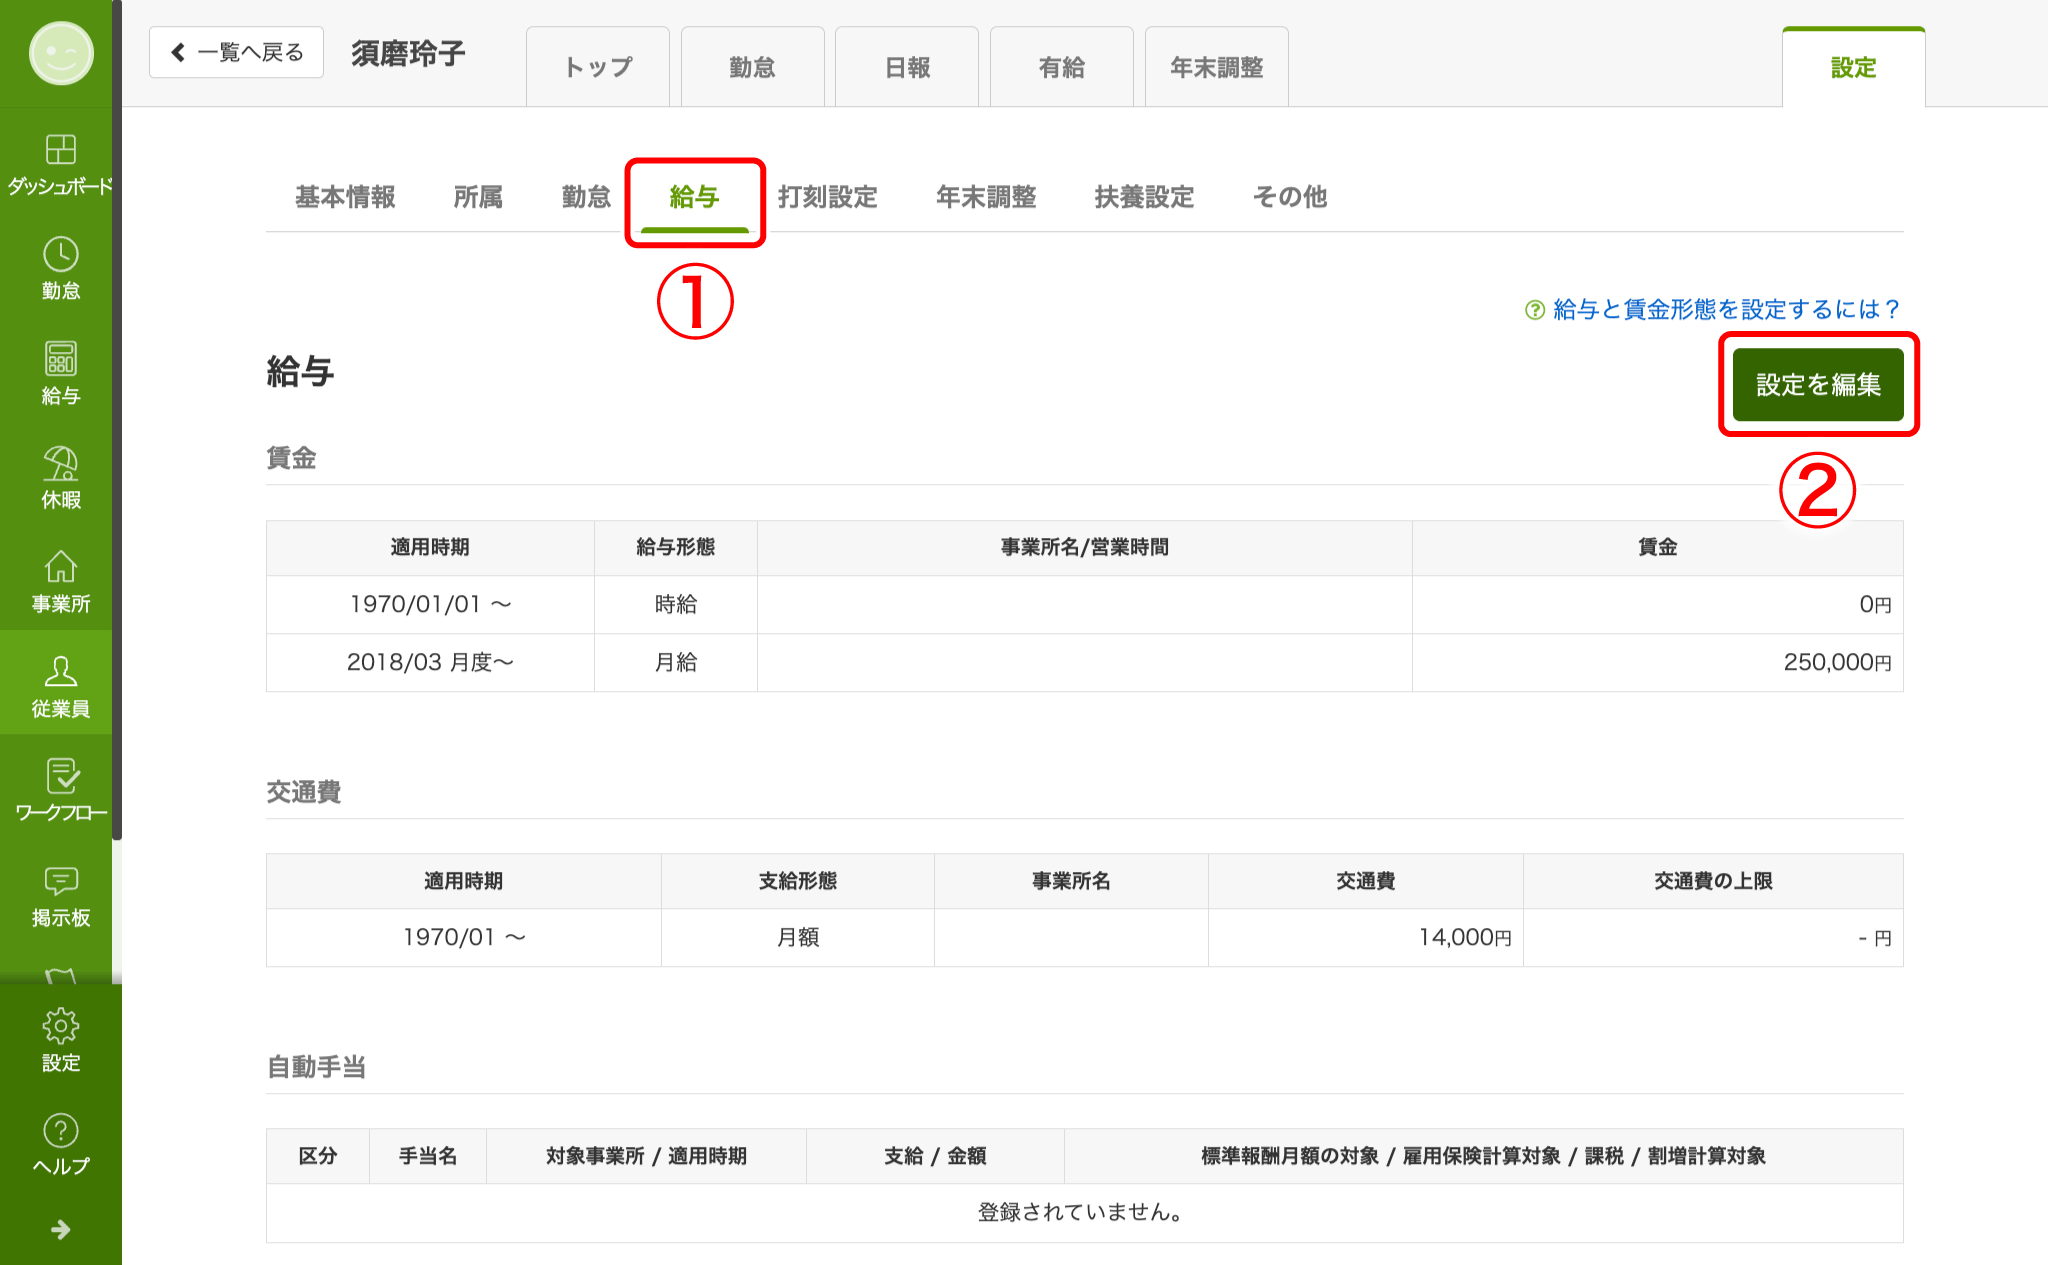
Task: Switch to the 打刻設定 sub-tab
Action: pyautogui.click(x=827, y=197)
